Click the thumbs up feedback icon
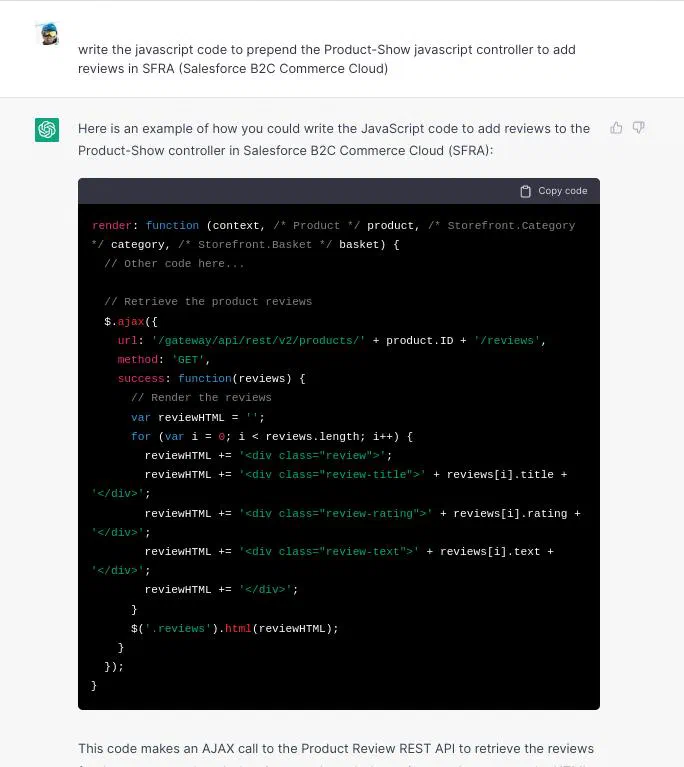Screen dimensions: 684x767 (616, 128)
